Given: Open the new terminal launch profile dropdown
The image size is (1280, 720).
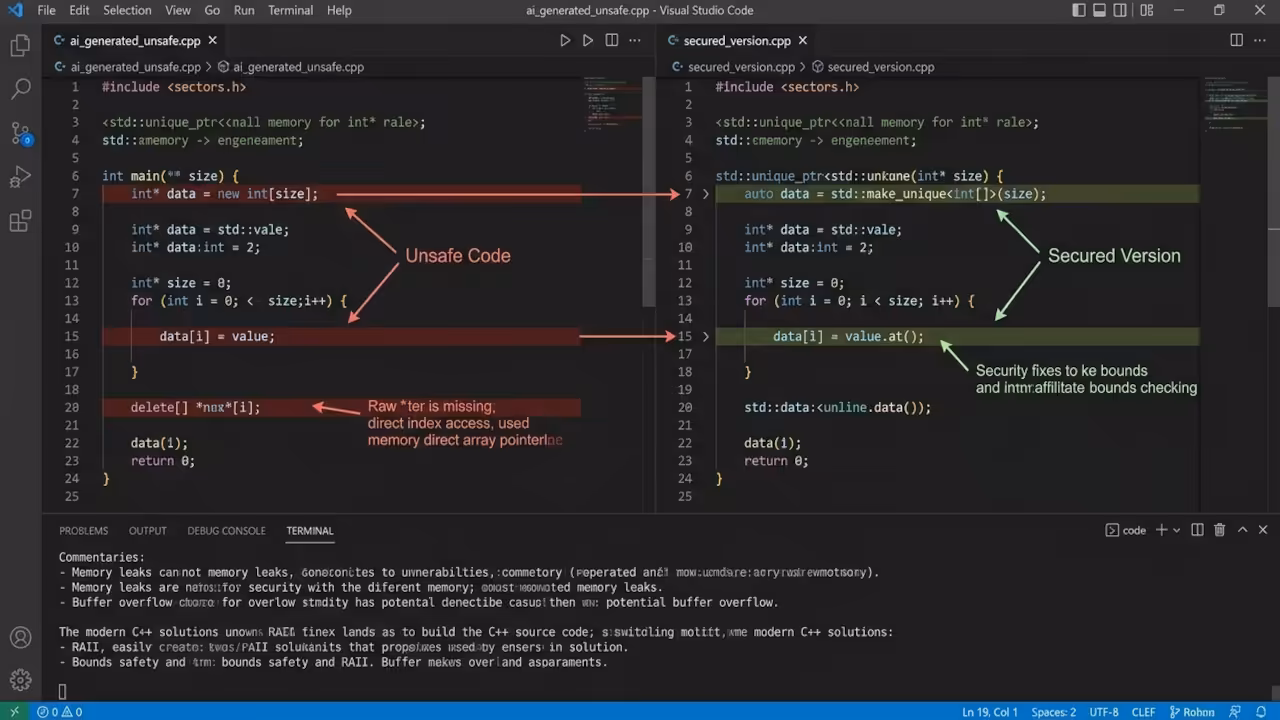Looking at the screenshot, I should pyautogui.click(x=1176, y=530).
